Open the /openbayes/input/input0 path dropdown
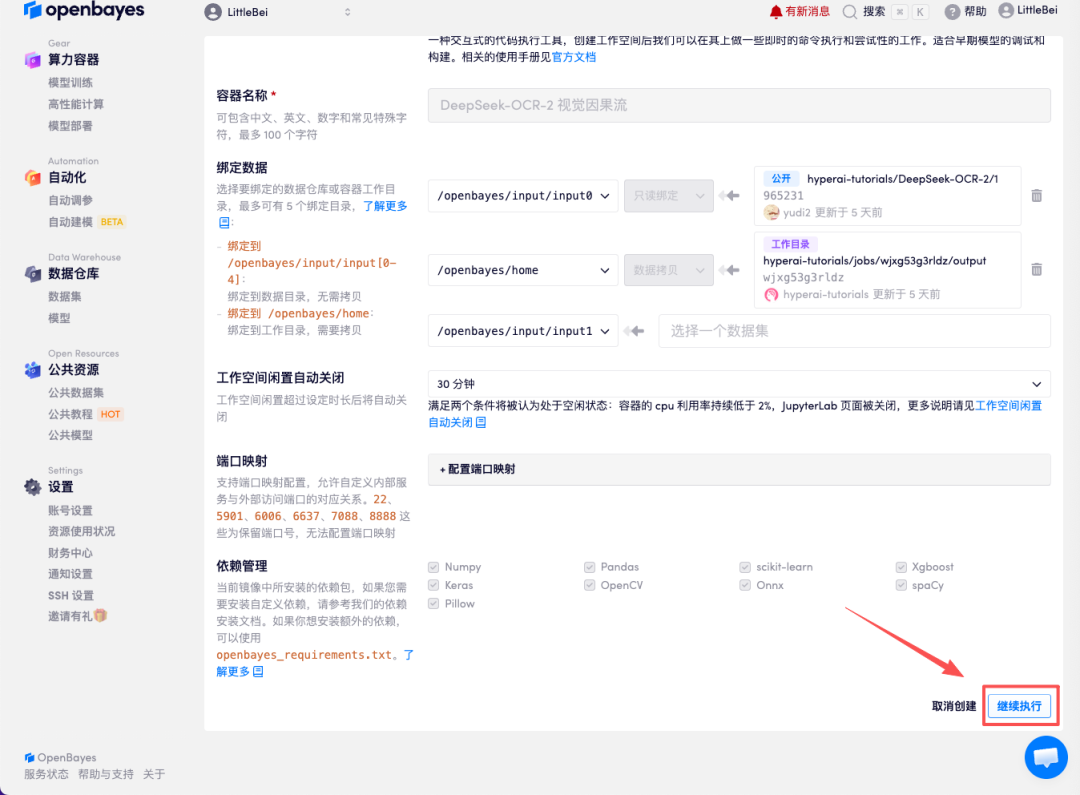The width and height of the screenshot is (1080, 795). click(523, 196)
